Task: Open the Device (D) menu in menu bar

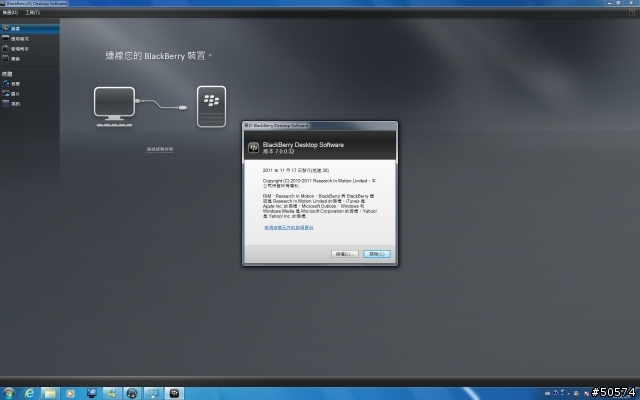Action: pos(10,13)
